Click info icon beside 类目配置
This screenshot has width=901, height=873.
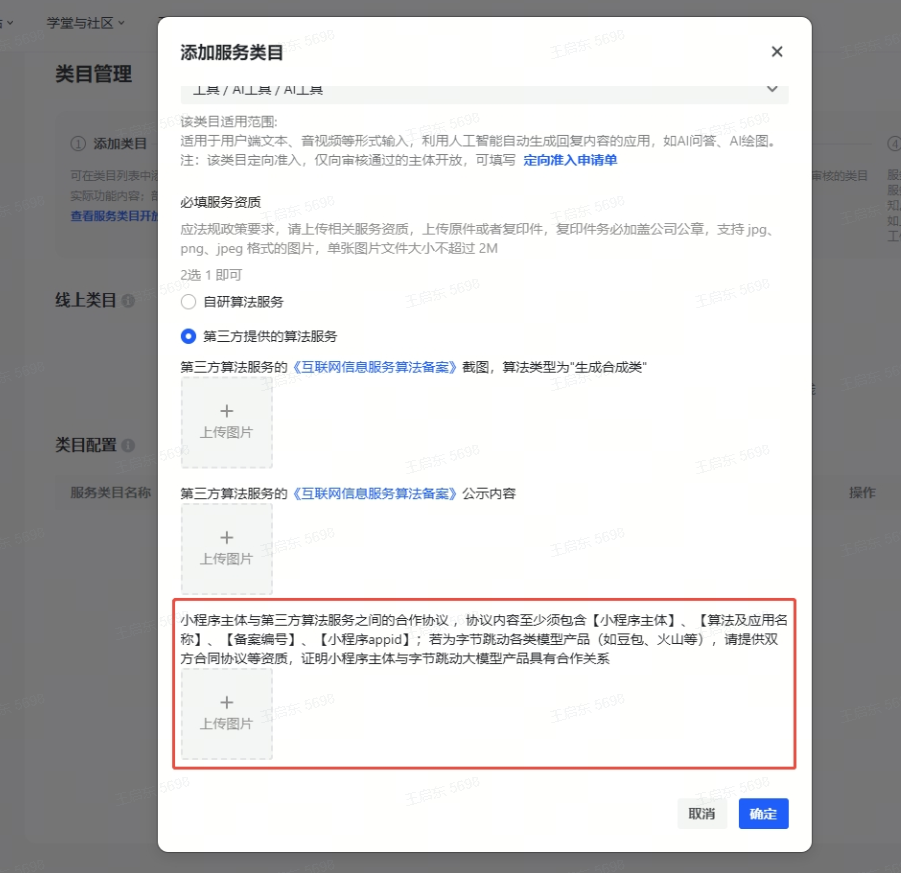pyautogui.click(x=128, y=446)
